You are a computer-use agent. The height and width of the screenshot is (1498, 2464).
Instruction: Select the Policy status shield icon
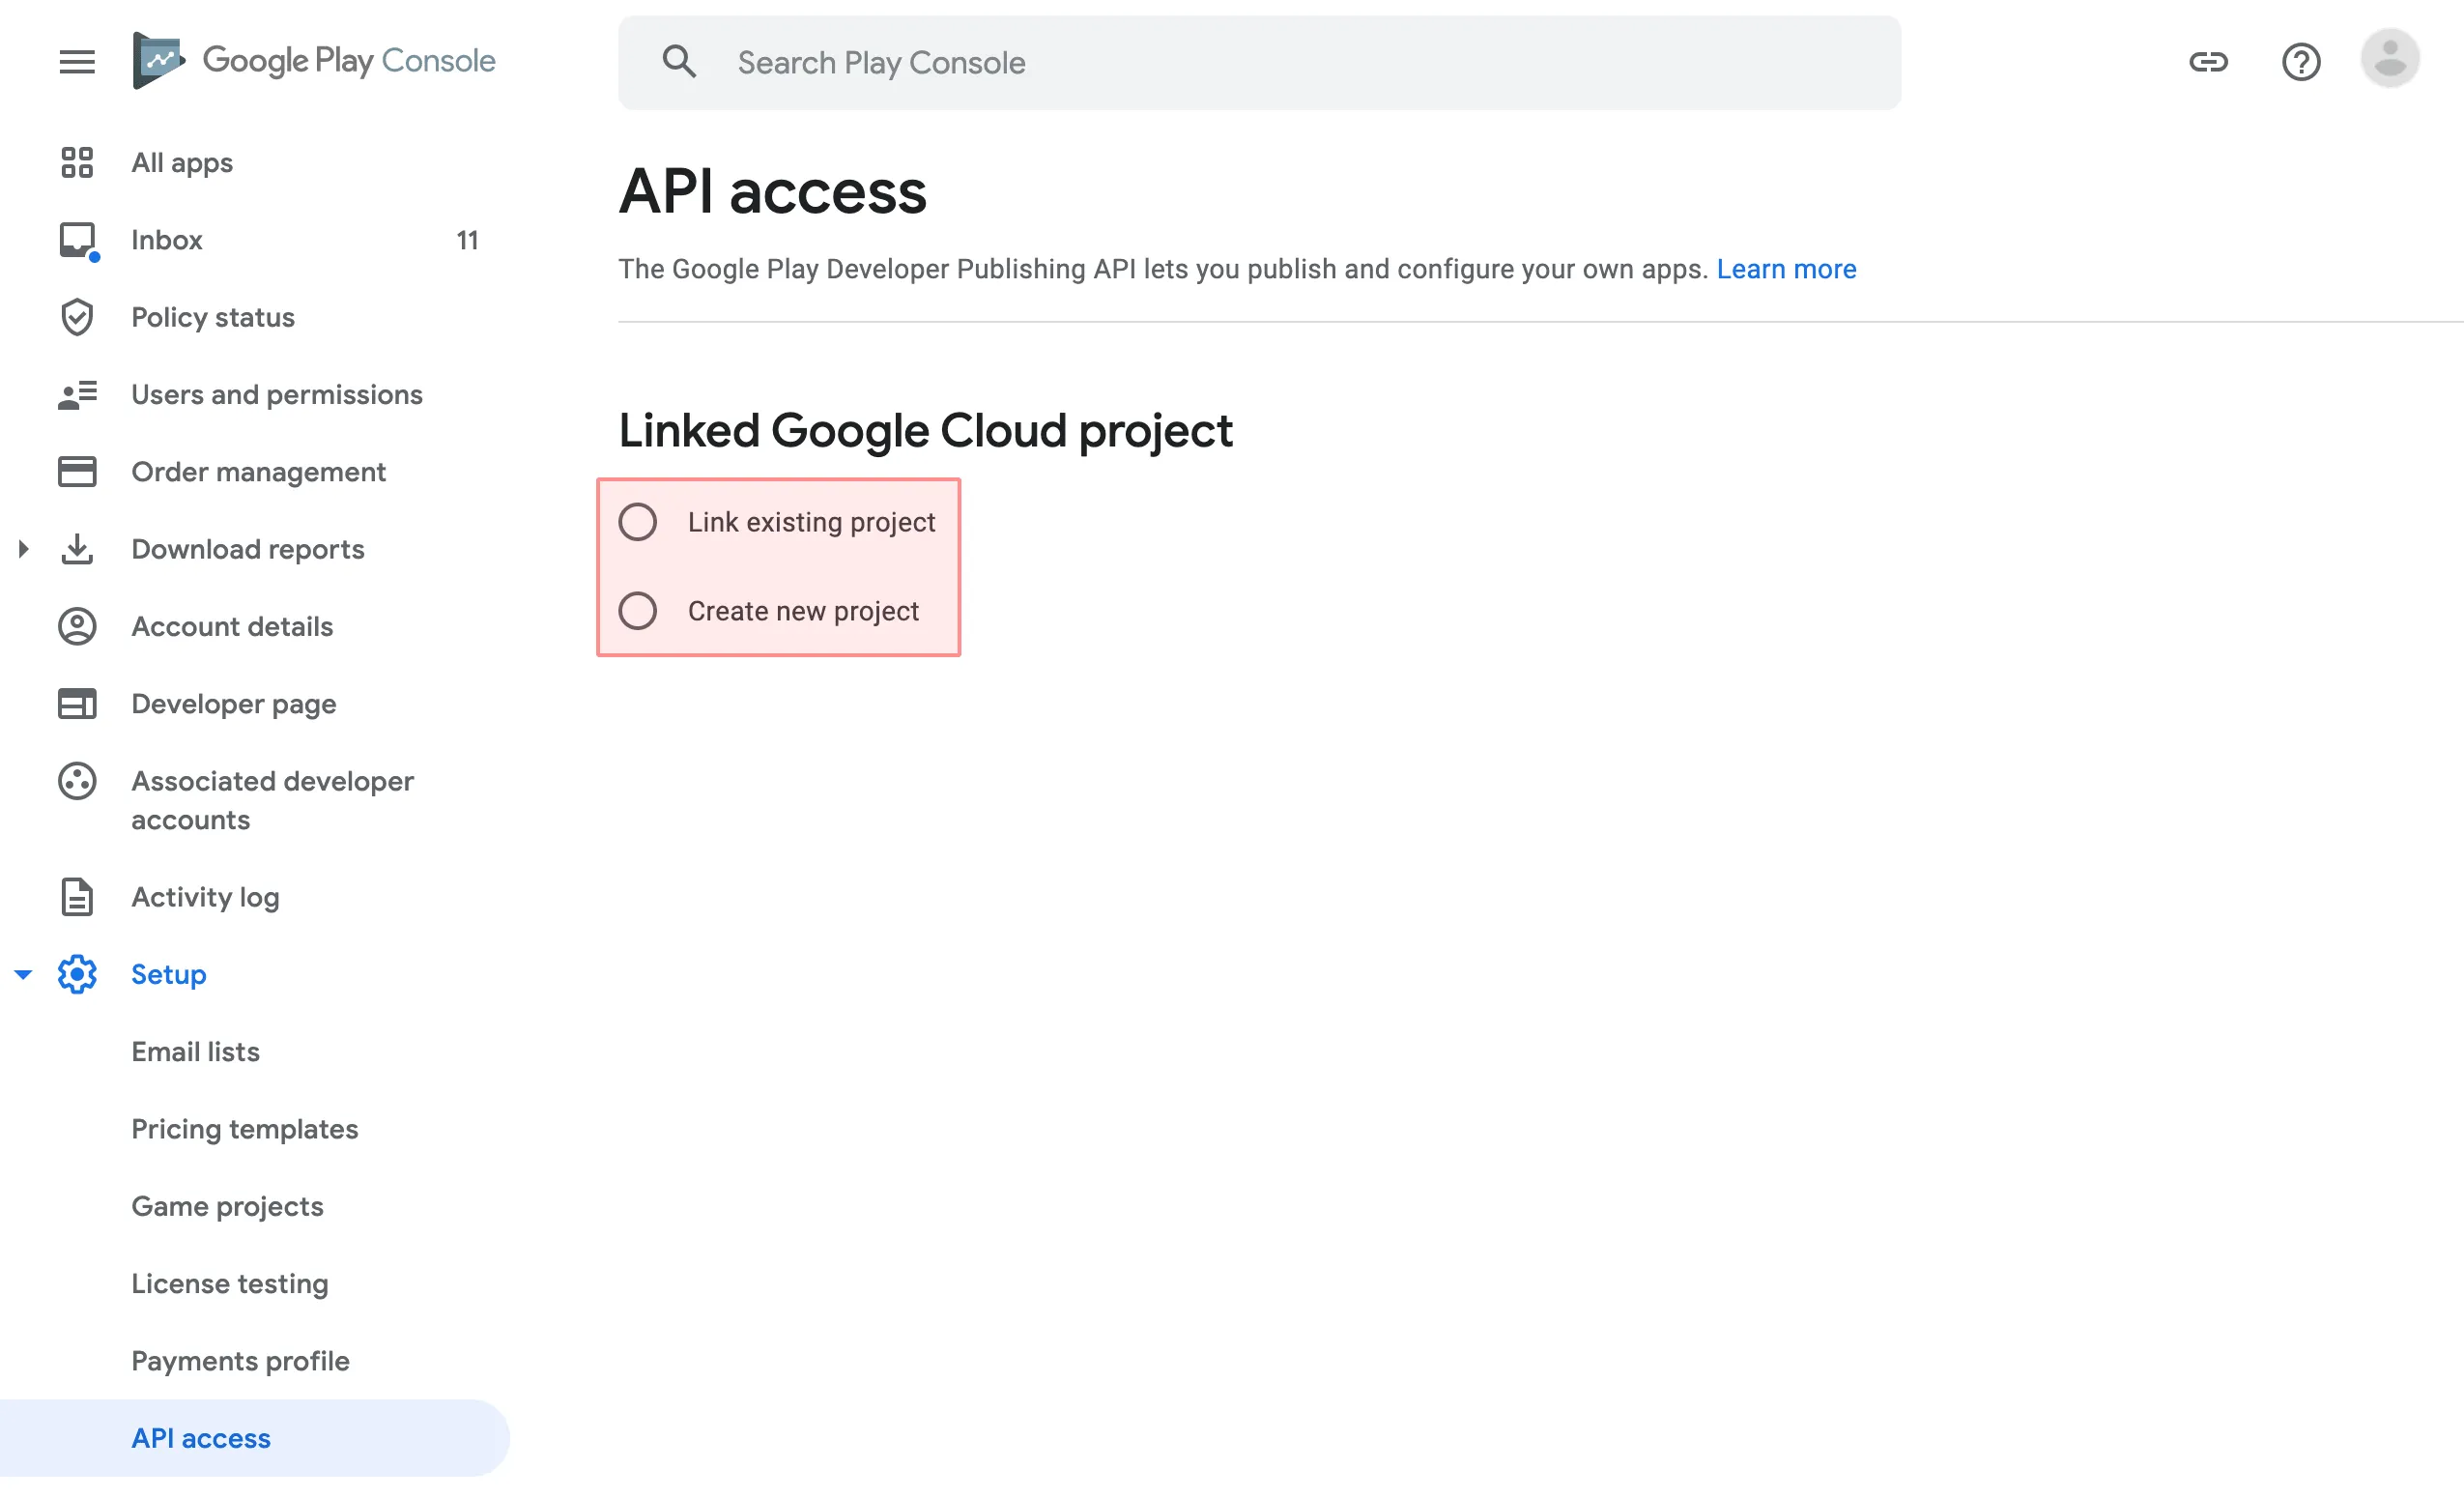[77, 317]
